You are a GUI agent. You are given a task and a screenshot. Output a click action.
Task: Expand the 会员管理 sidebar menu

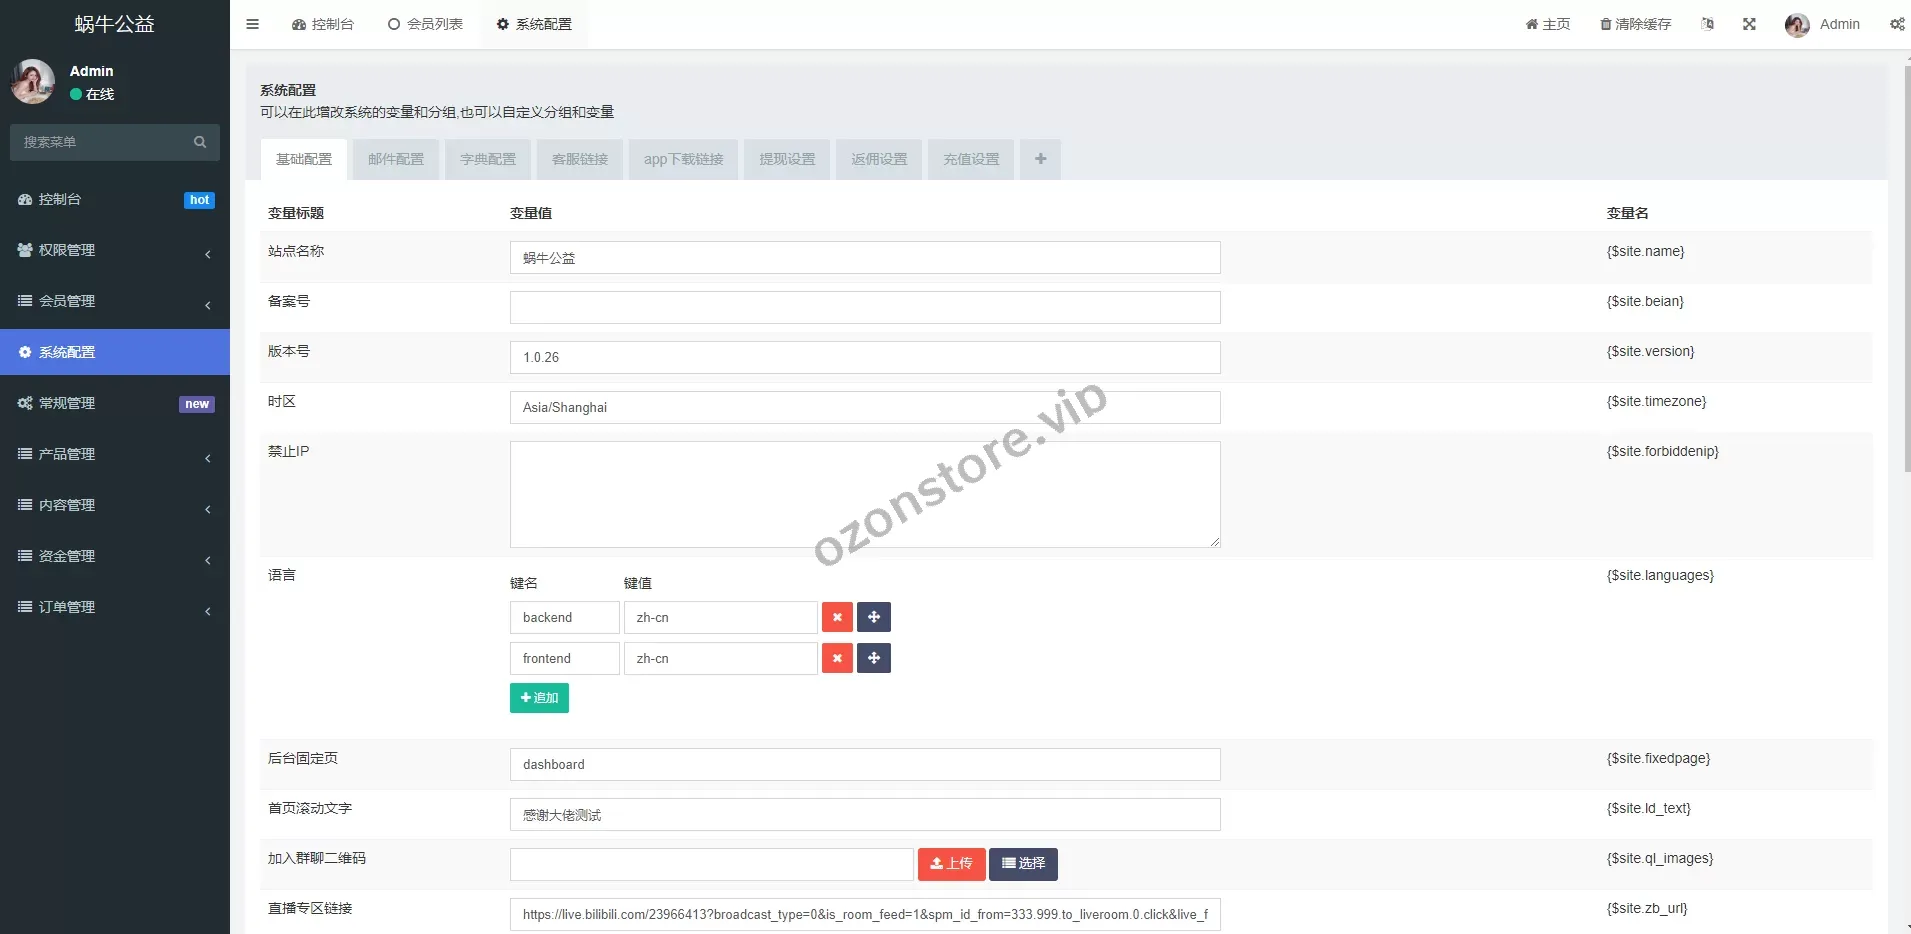tap(114, 301)
